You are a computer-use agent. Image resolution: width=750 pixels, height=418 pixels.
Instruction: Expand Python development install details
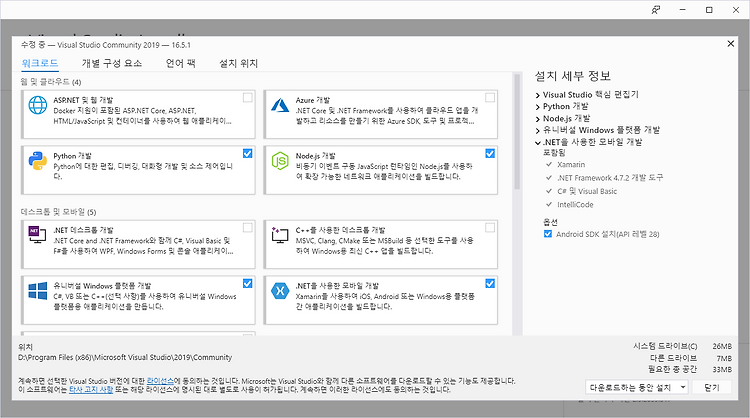click(x=538, y=107)
